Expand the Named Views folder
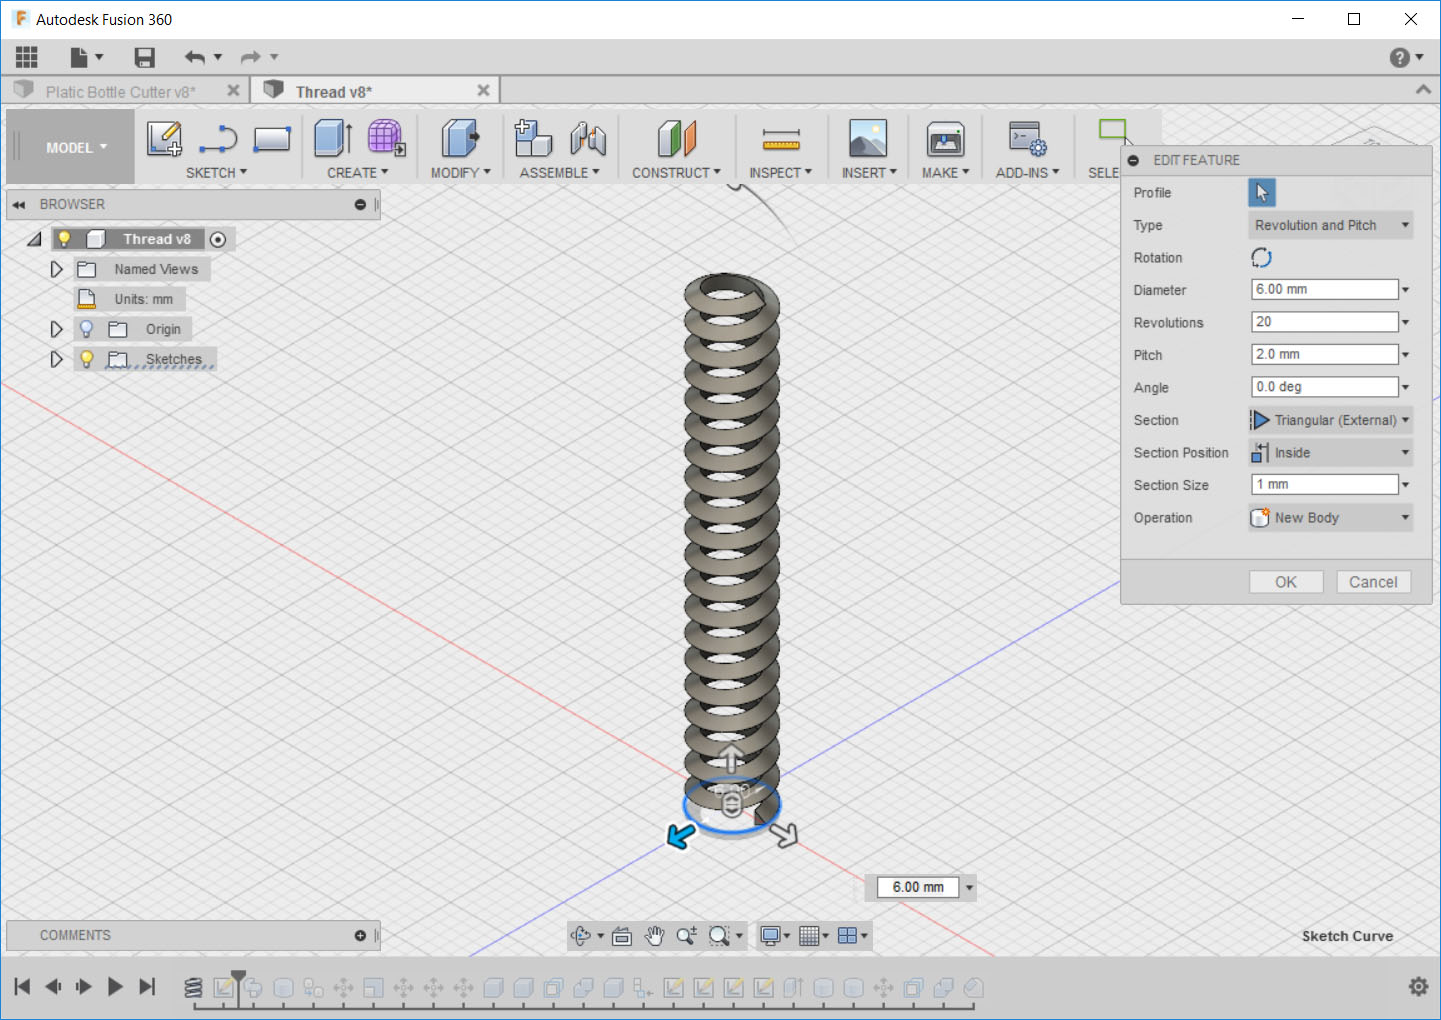The width and height of the screenshot is (1441, 1020). (56, 269)
